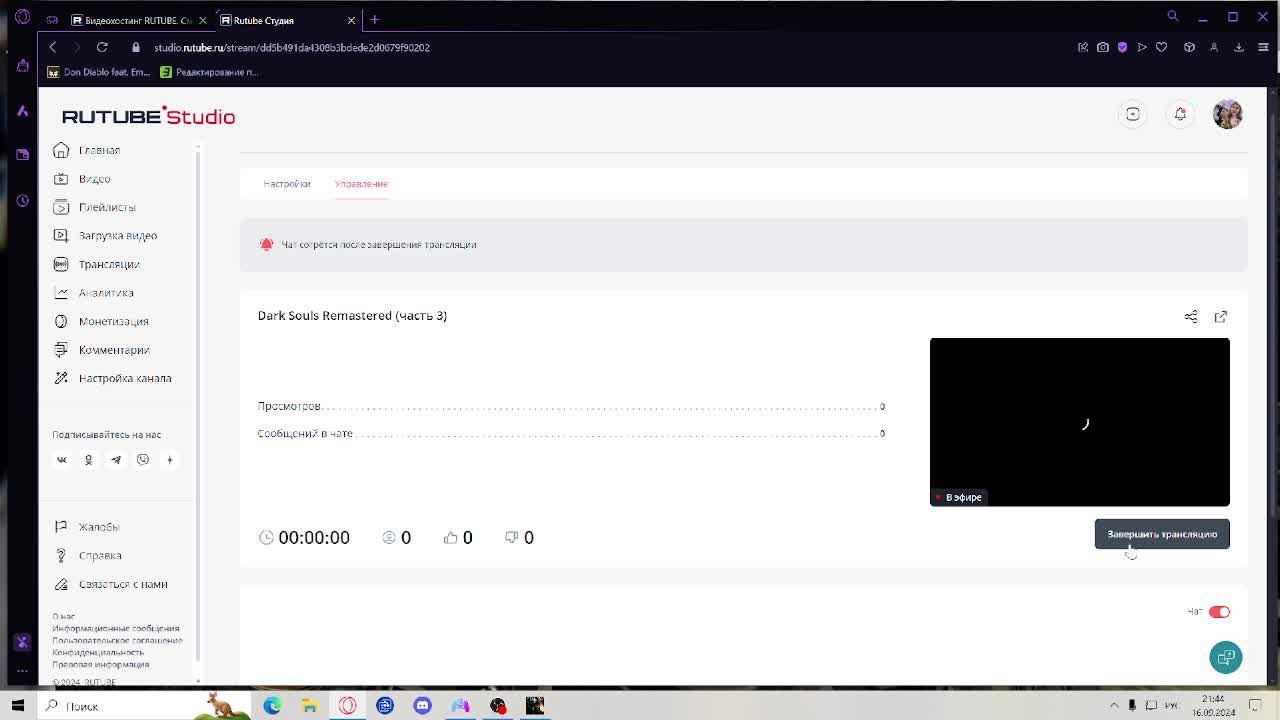Click Завершить трансляцию button
The height and width of the screenshot is (720, 1280).
click(1162, 534)
